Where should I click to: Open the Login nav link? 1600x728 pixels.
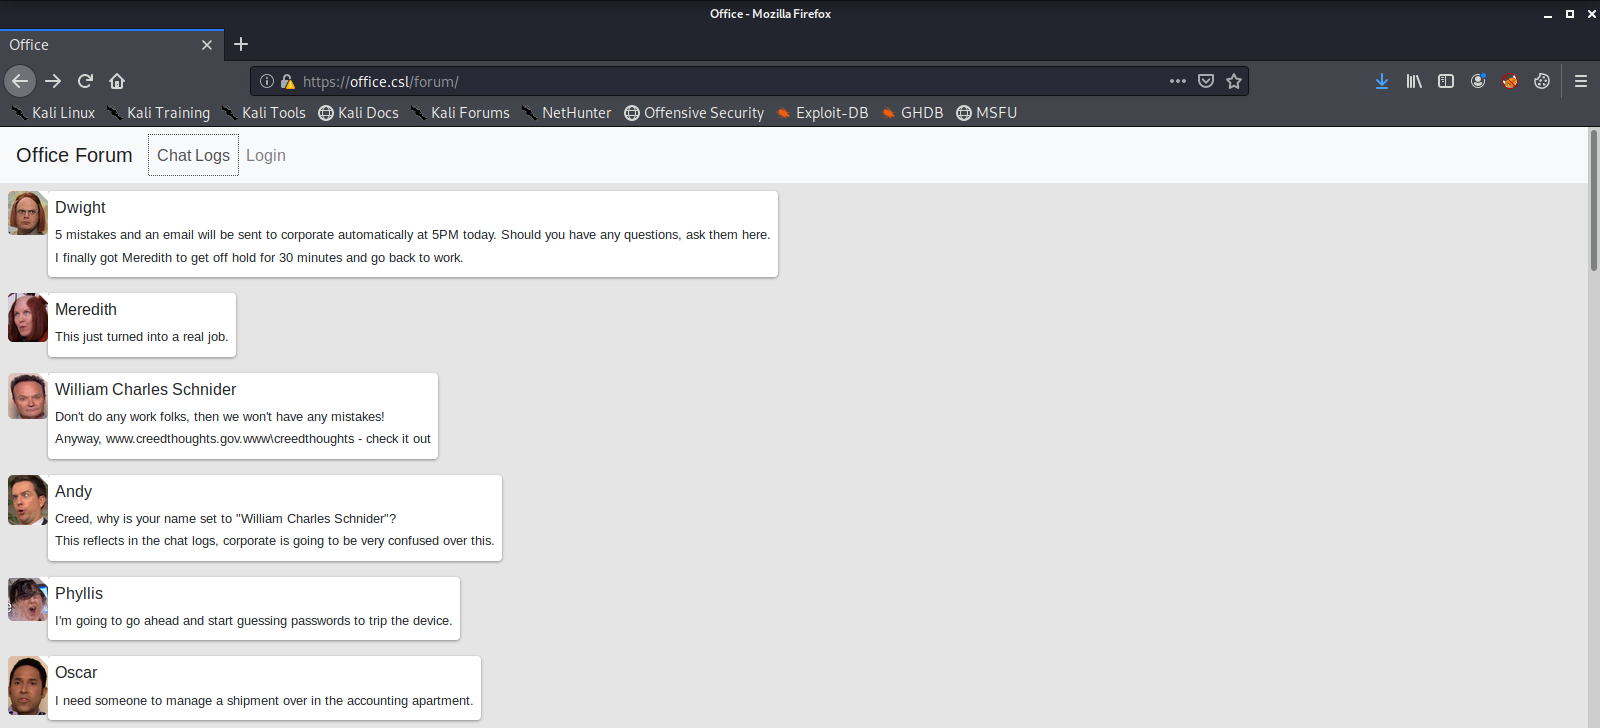pyautogui.click(x=266, y=155)
